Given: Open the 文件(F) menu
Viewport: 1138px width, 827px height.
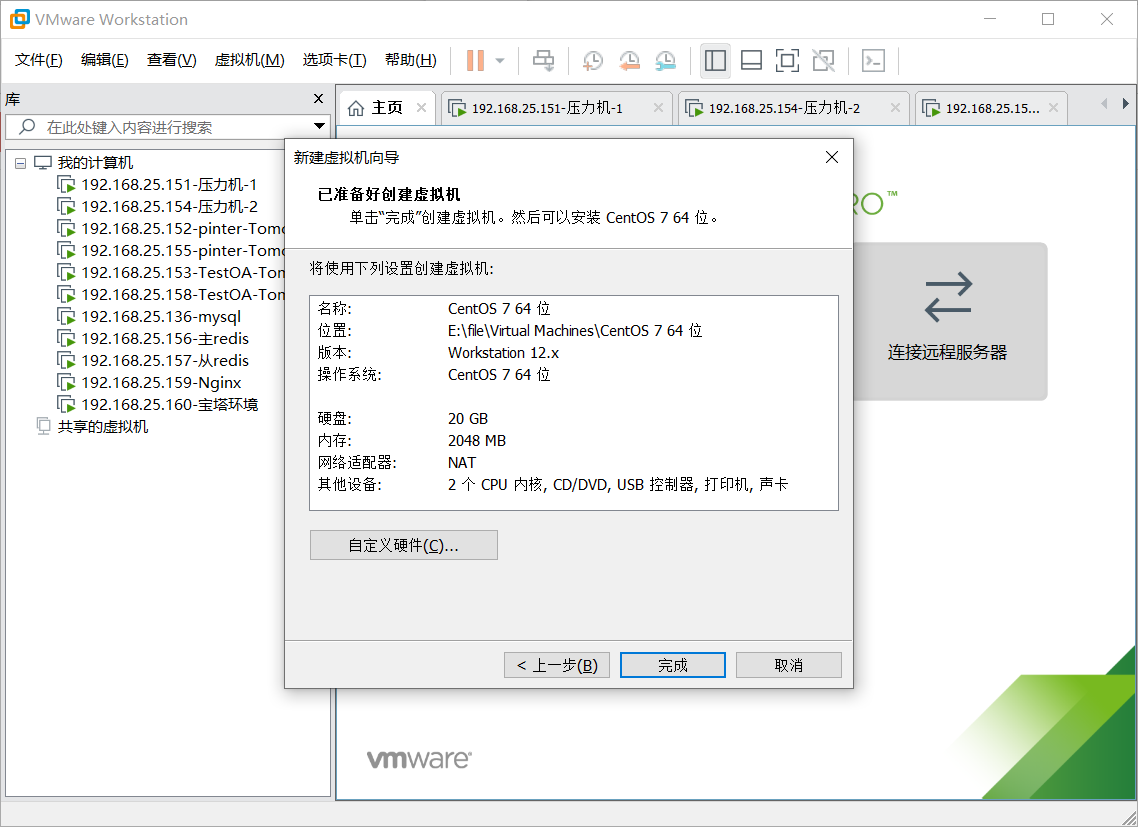Looking at the screenshot, I should pos(38,60).
